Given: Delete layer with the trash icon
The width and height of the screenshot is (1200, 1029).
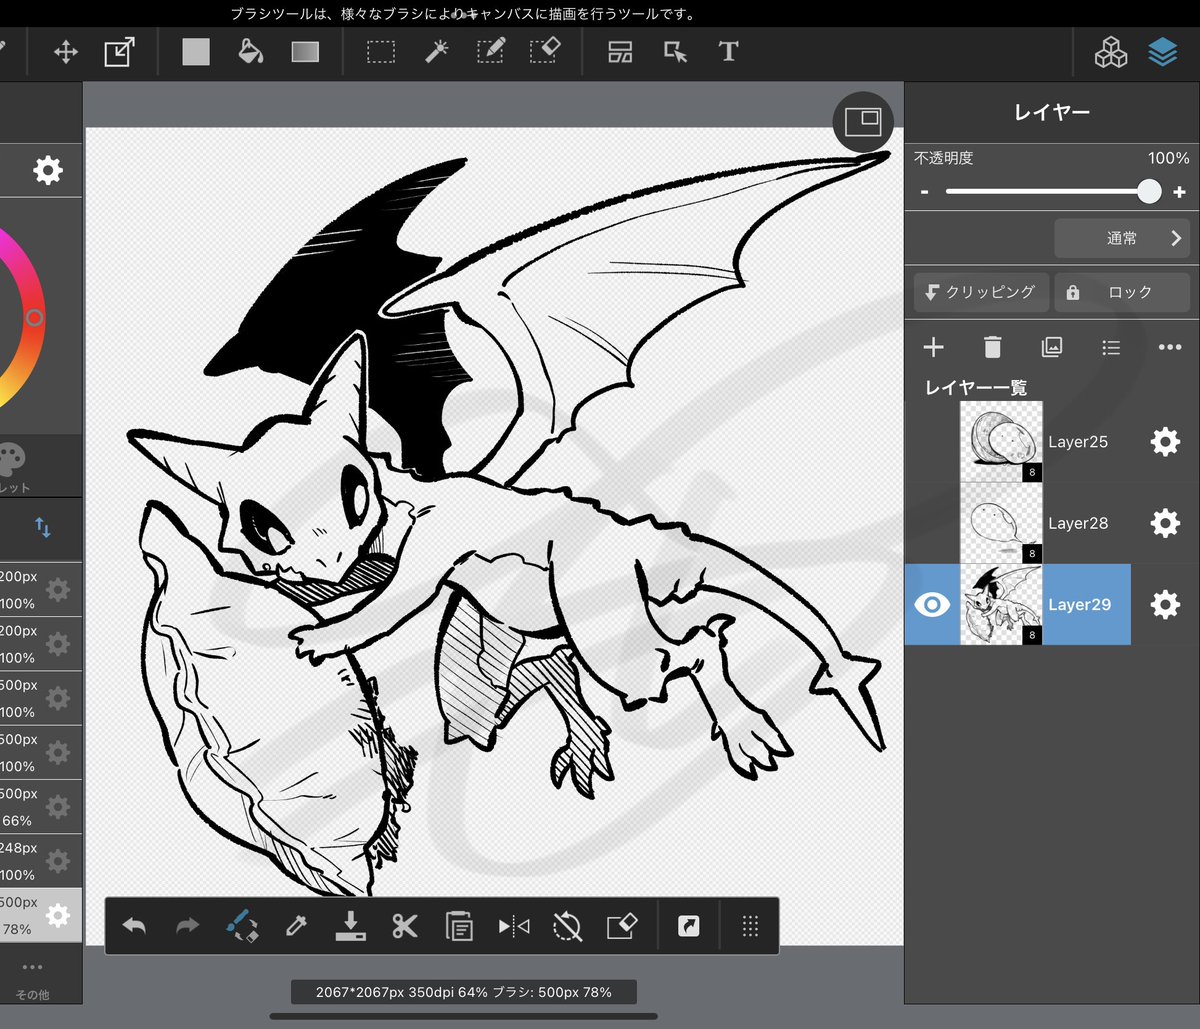Looking at the screenshot, I should point(992,347).
